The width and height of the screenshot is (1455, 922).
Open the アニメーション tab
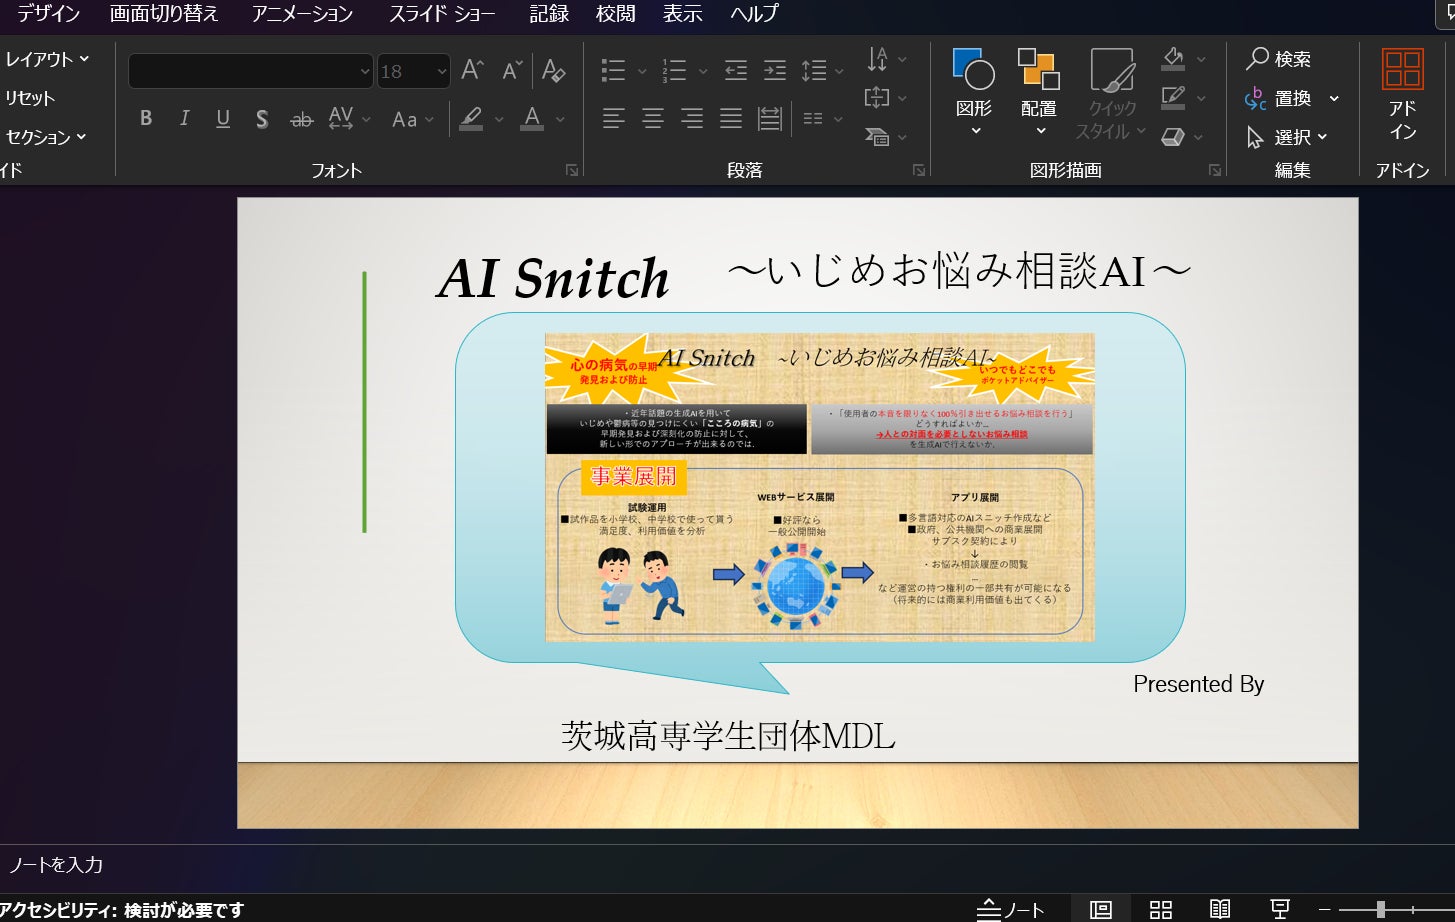point(302,14)
